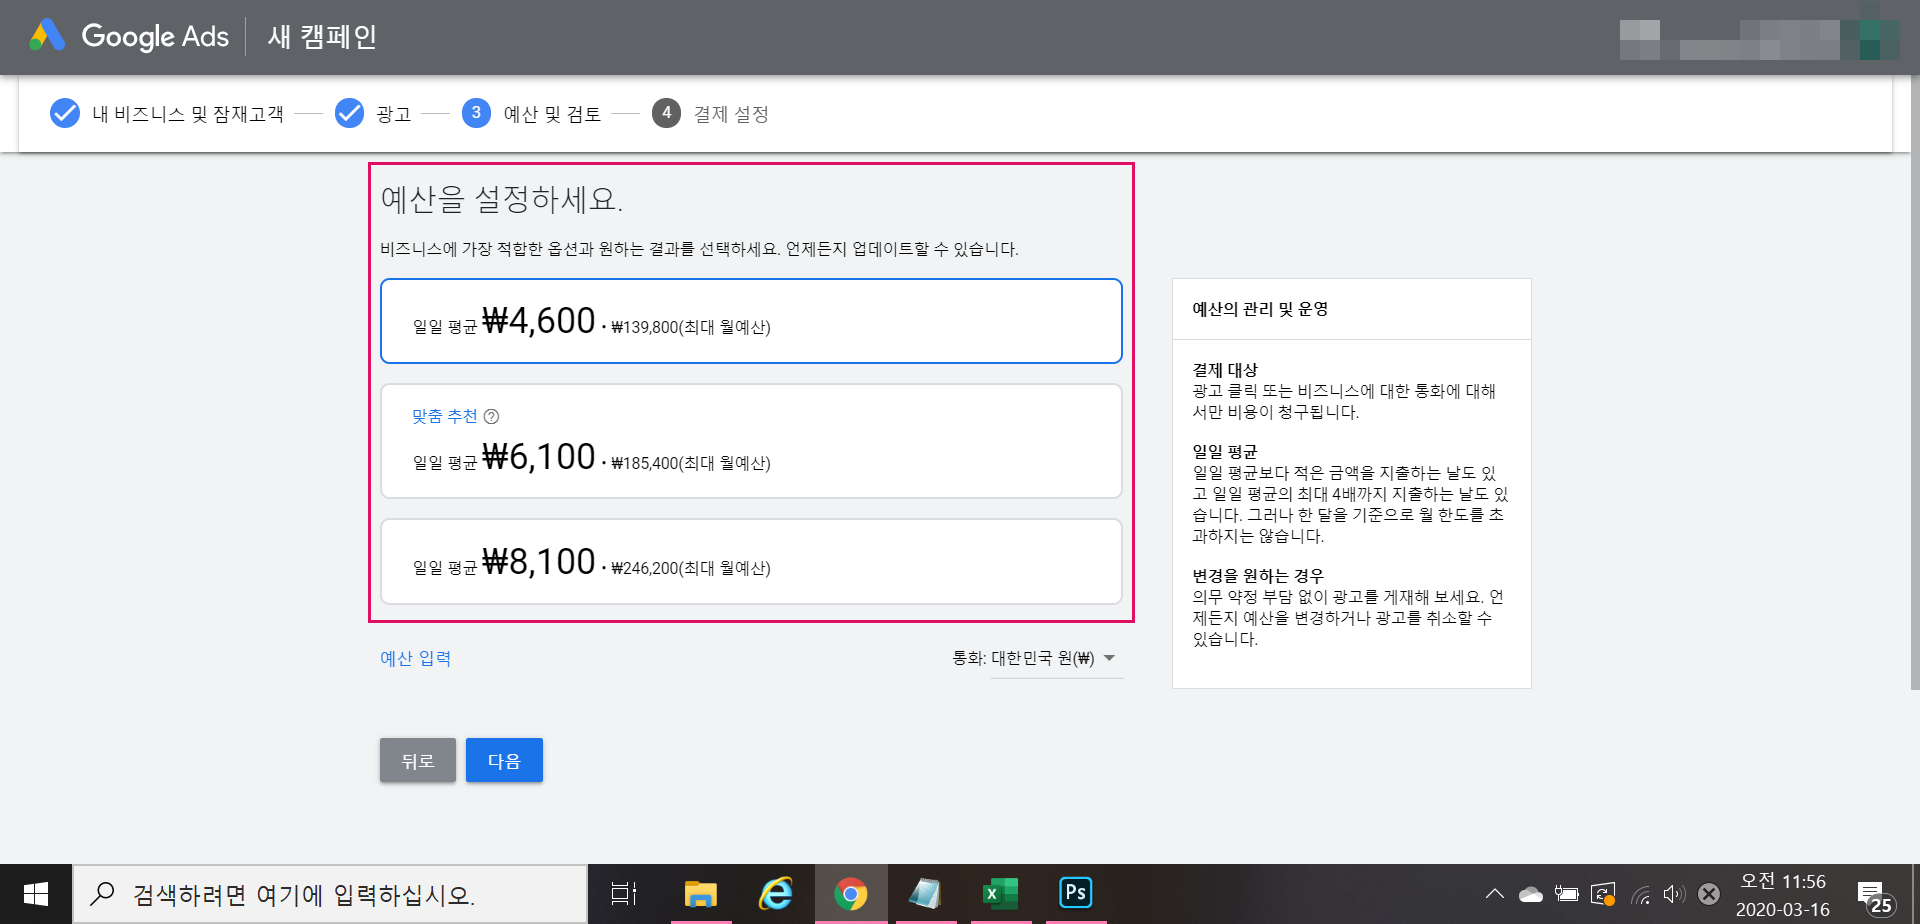1920x924 pixels.
Task: Go to step 내 비즈니스 및 잠재고객
Action: pos(168,114)
